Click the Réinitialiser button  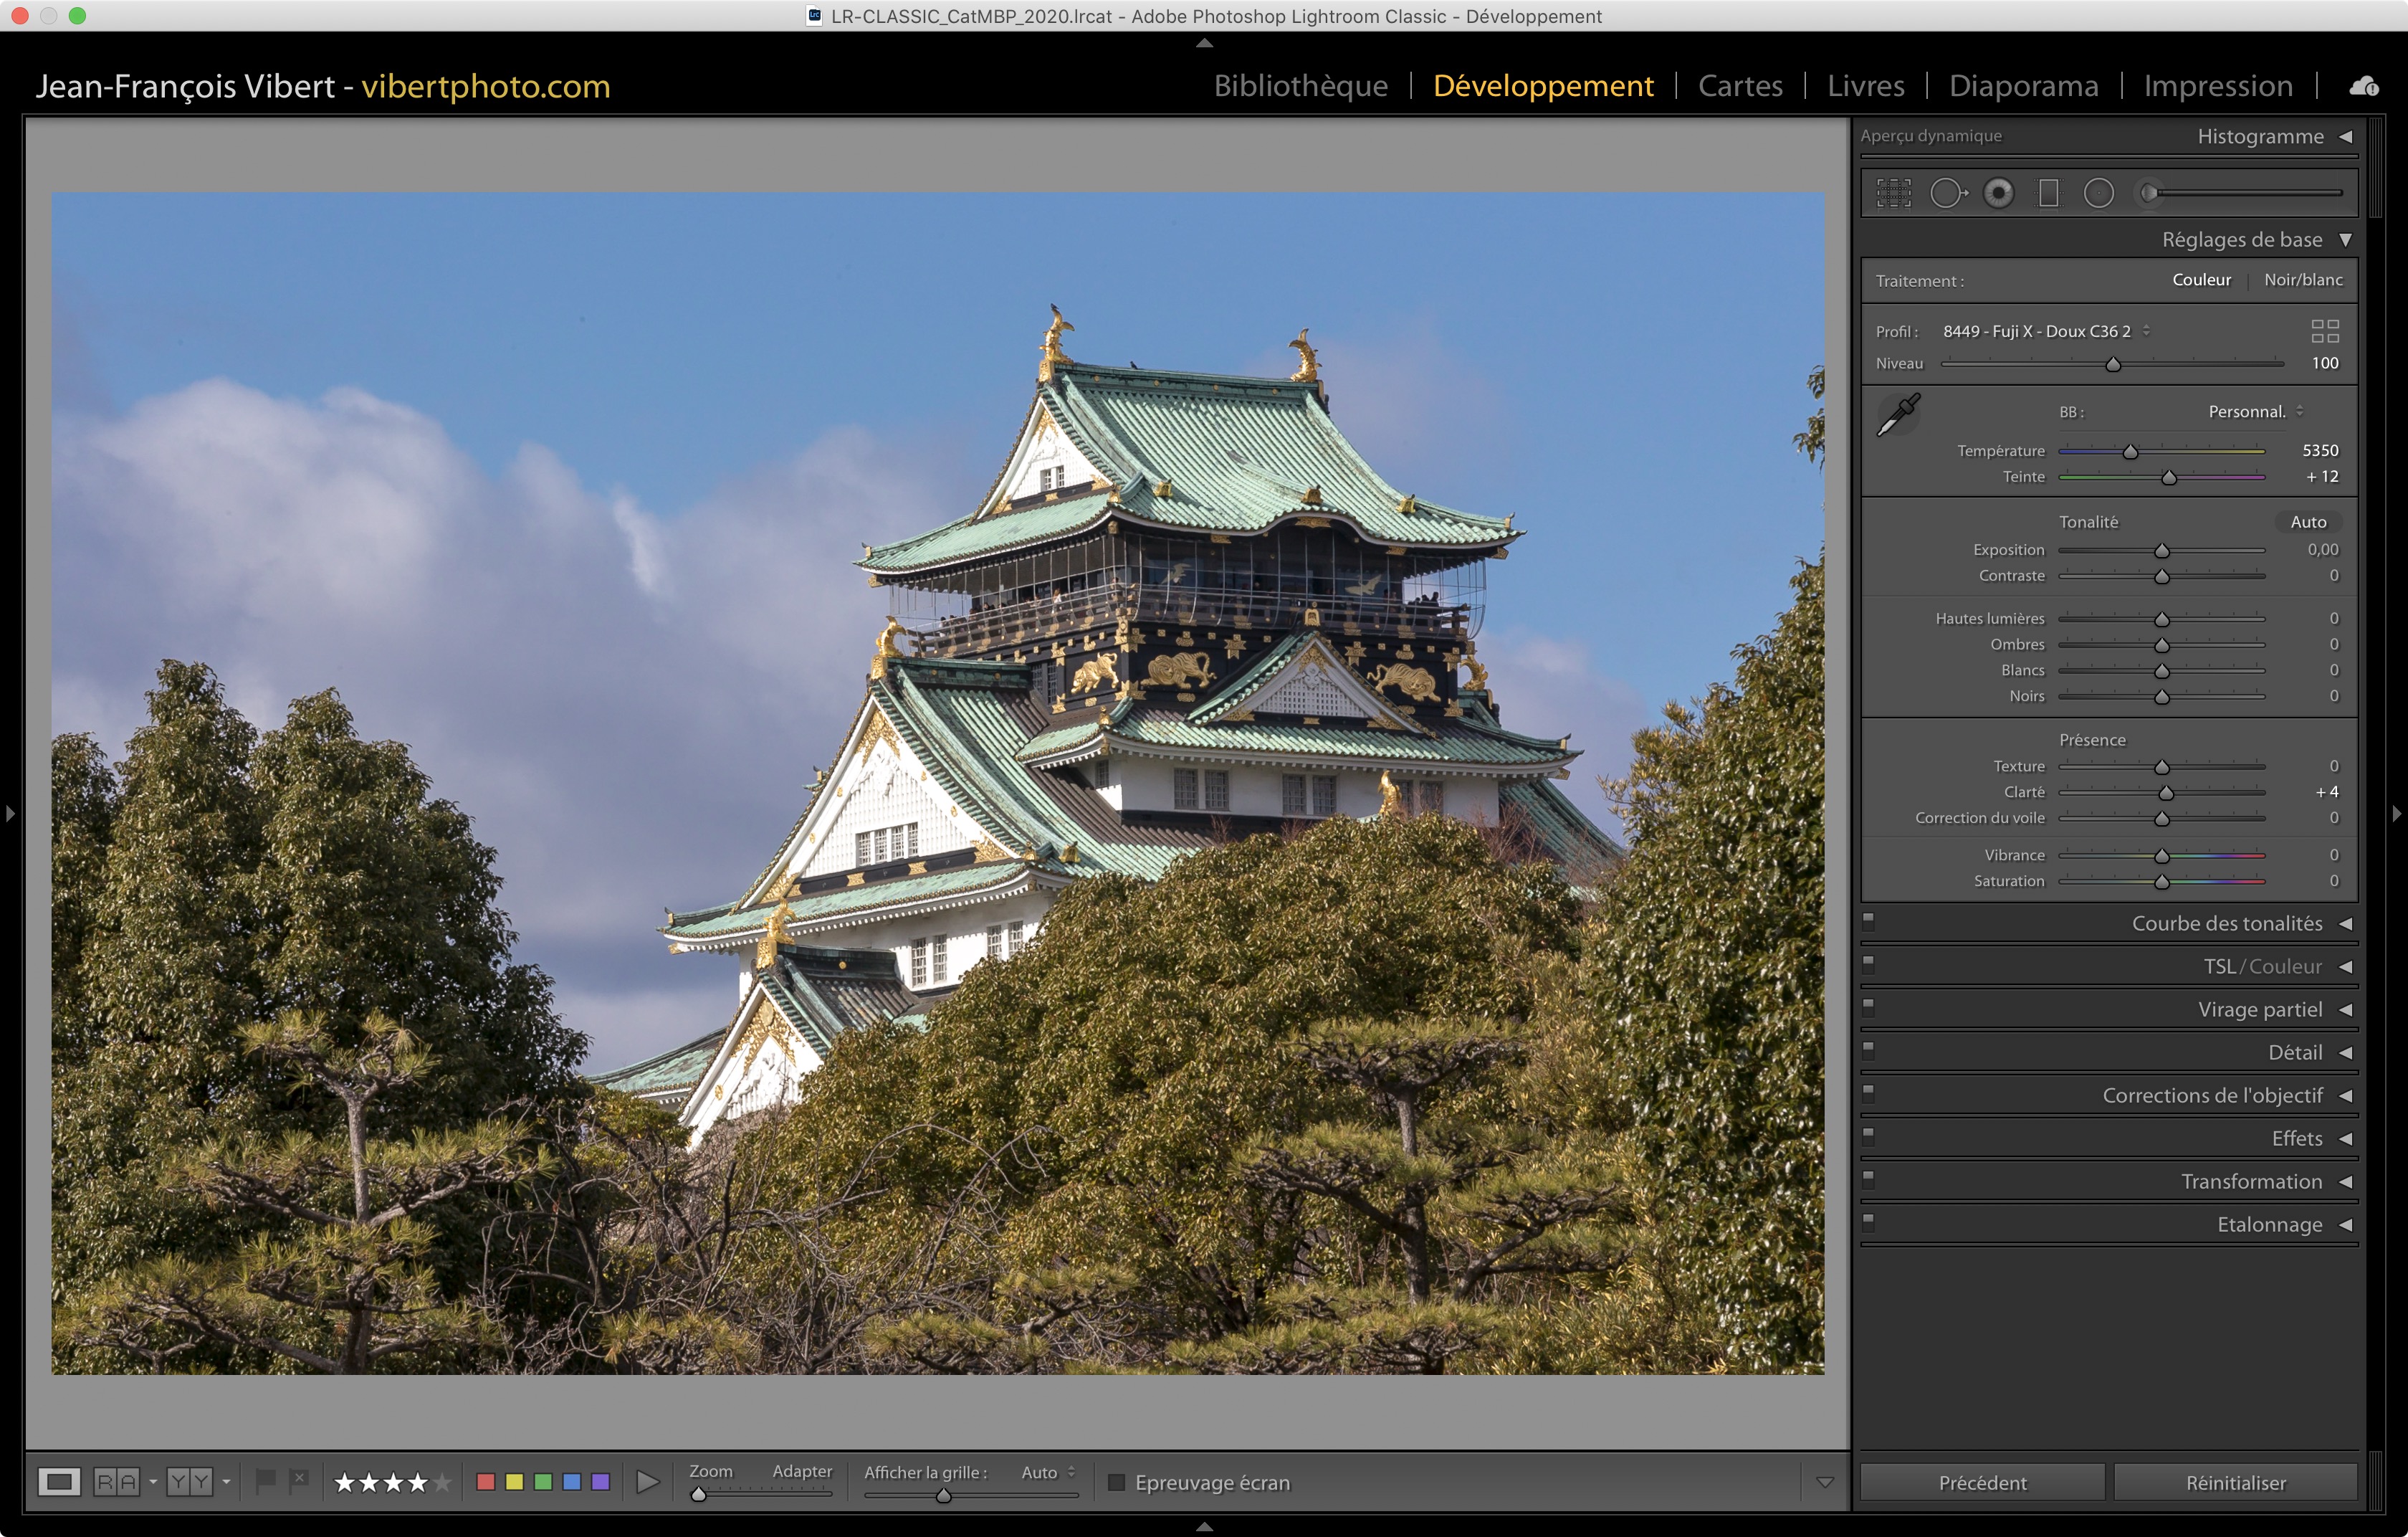2235,1482
